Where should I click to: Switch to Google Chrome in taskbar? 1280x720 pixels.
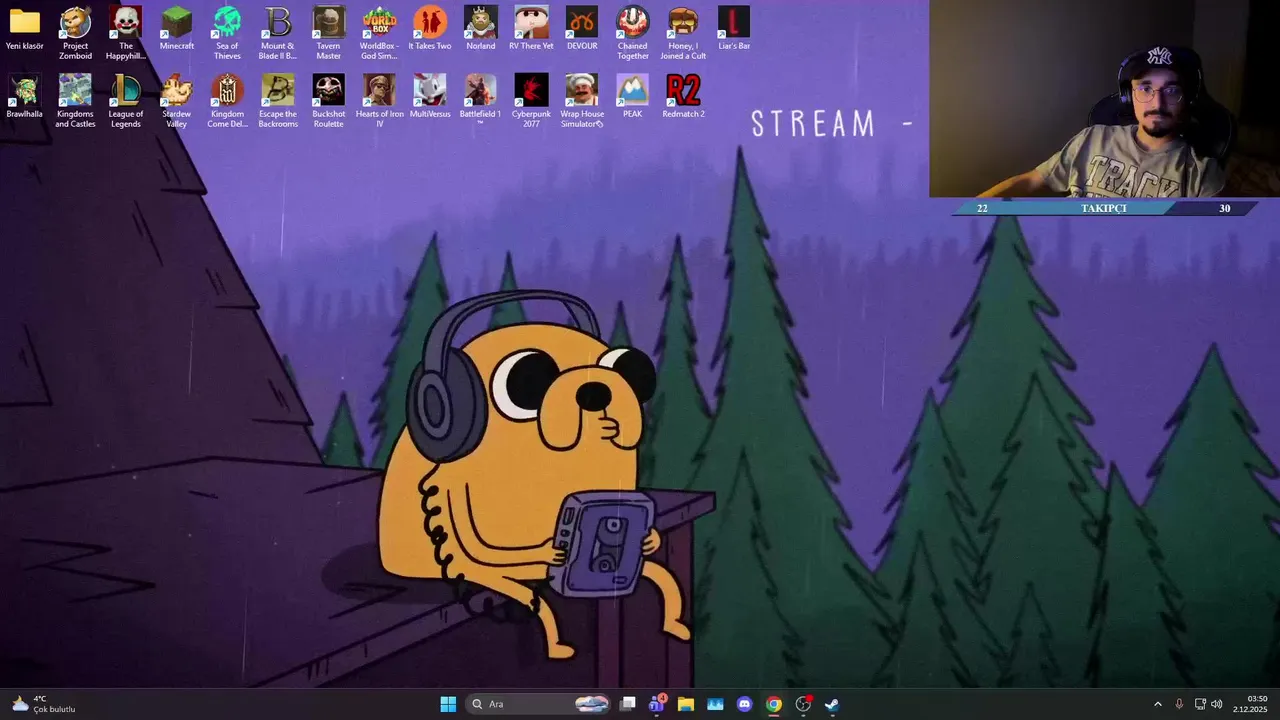tap(773, 704)
